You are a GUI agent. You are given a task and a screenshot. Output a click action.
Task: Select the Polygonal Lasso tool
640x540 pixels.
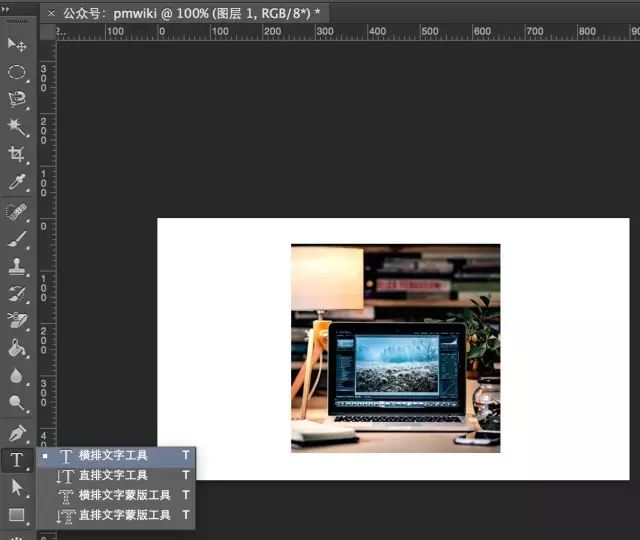pos(17,99)
